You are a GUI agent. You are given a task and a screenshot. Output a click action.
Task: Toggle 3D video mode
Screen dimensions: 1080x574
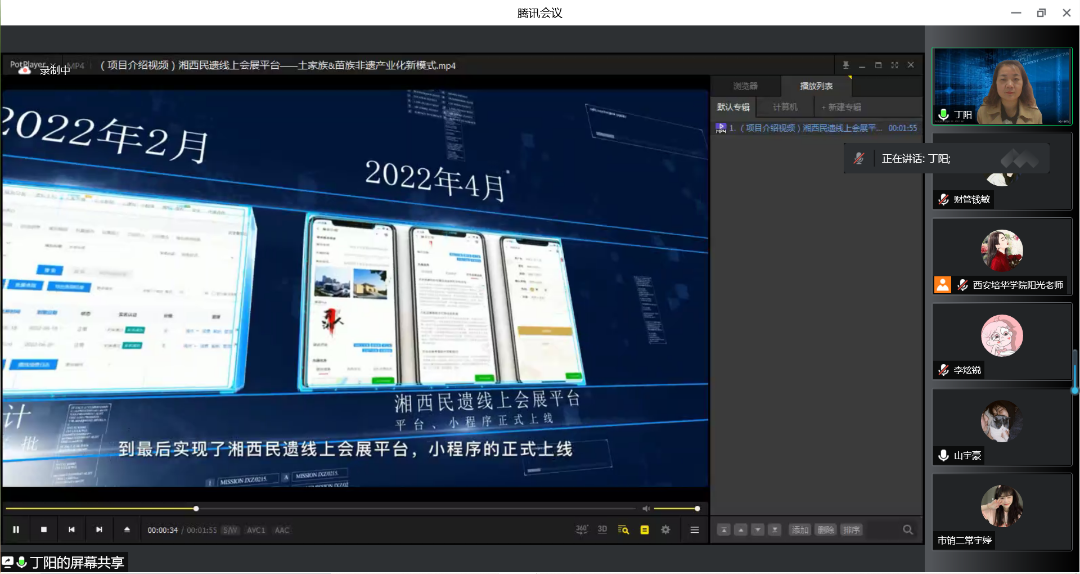click(602, 529)
